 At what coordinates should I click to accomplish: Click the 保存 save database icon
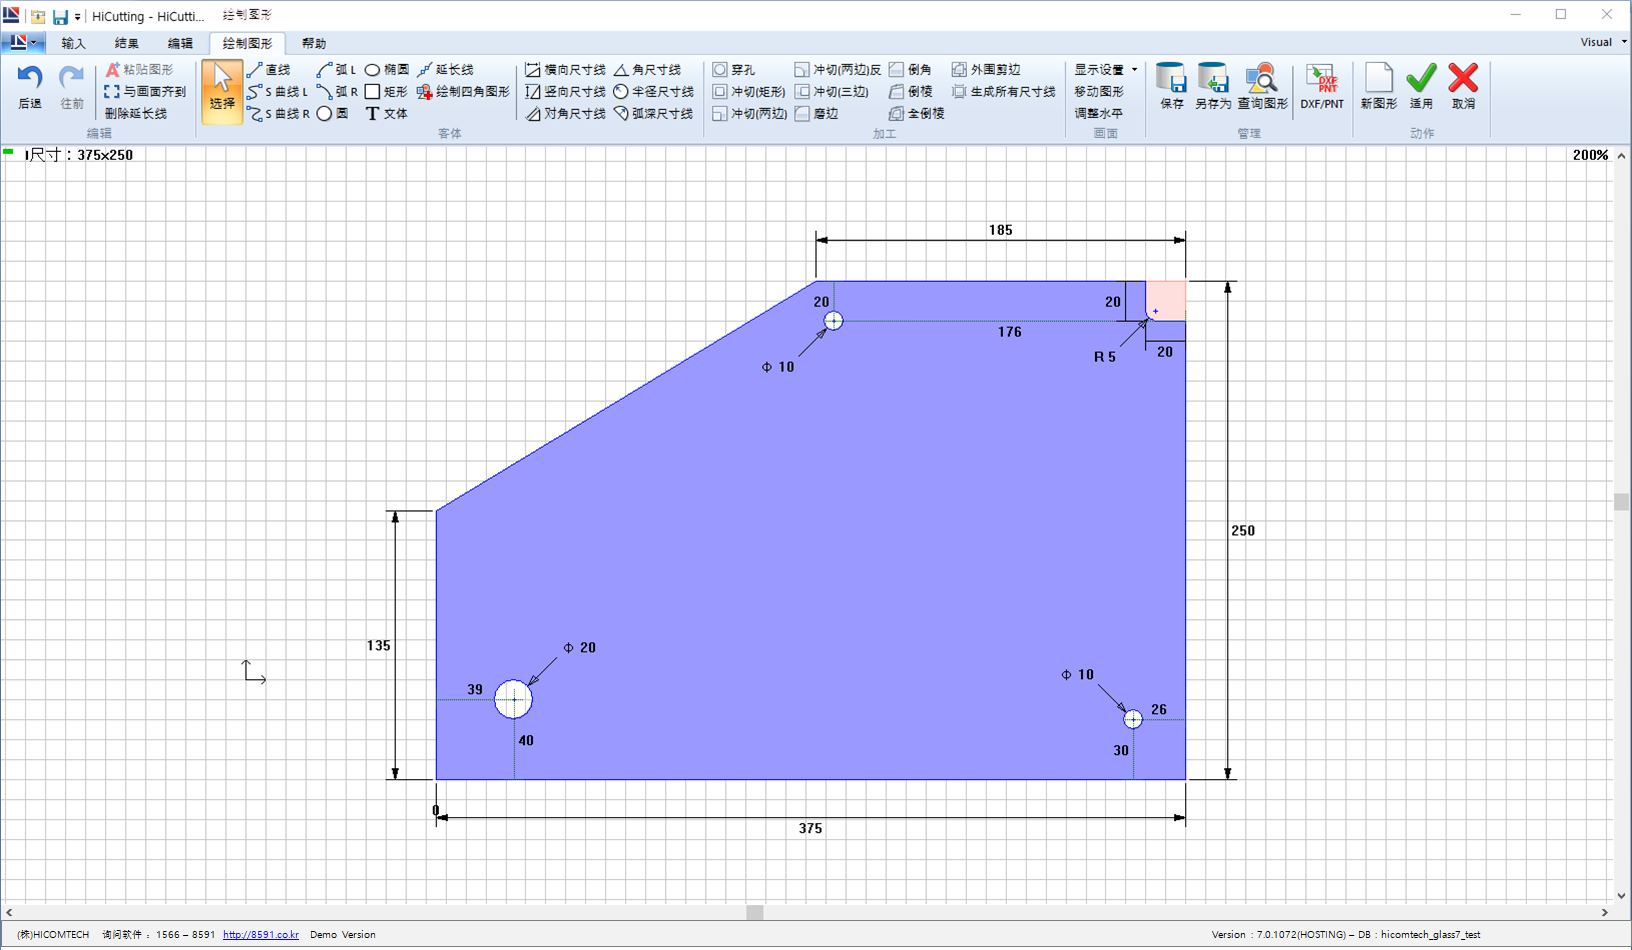coord(1171,80)
